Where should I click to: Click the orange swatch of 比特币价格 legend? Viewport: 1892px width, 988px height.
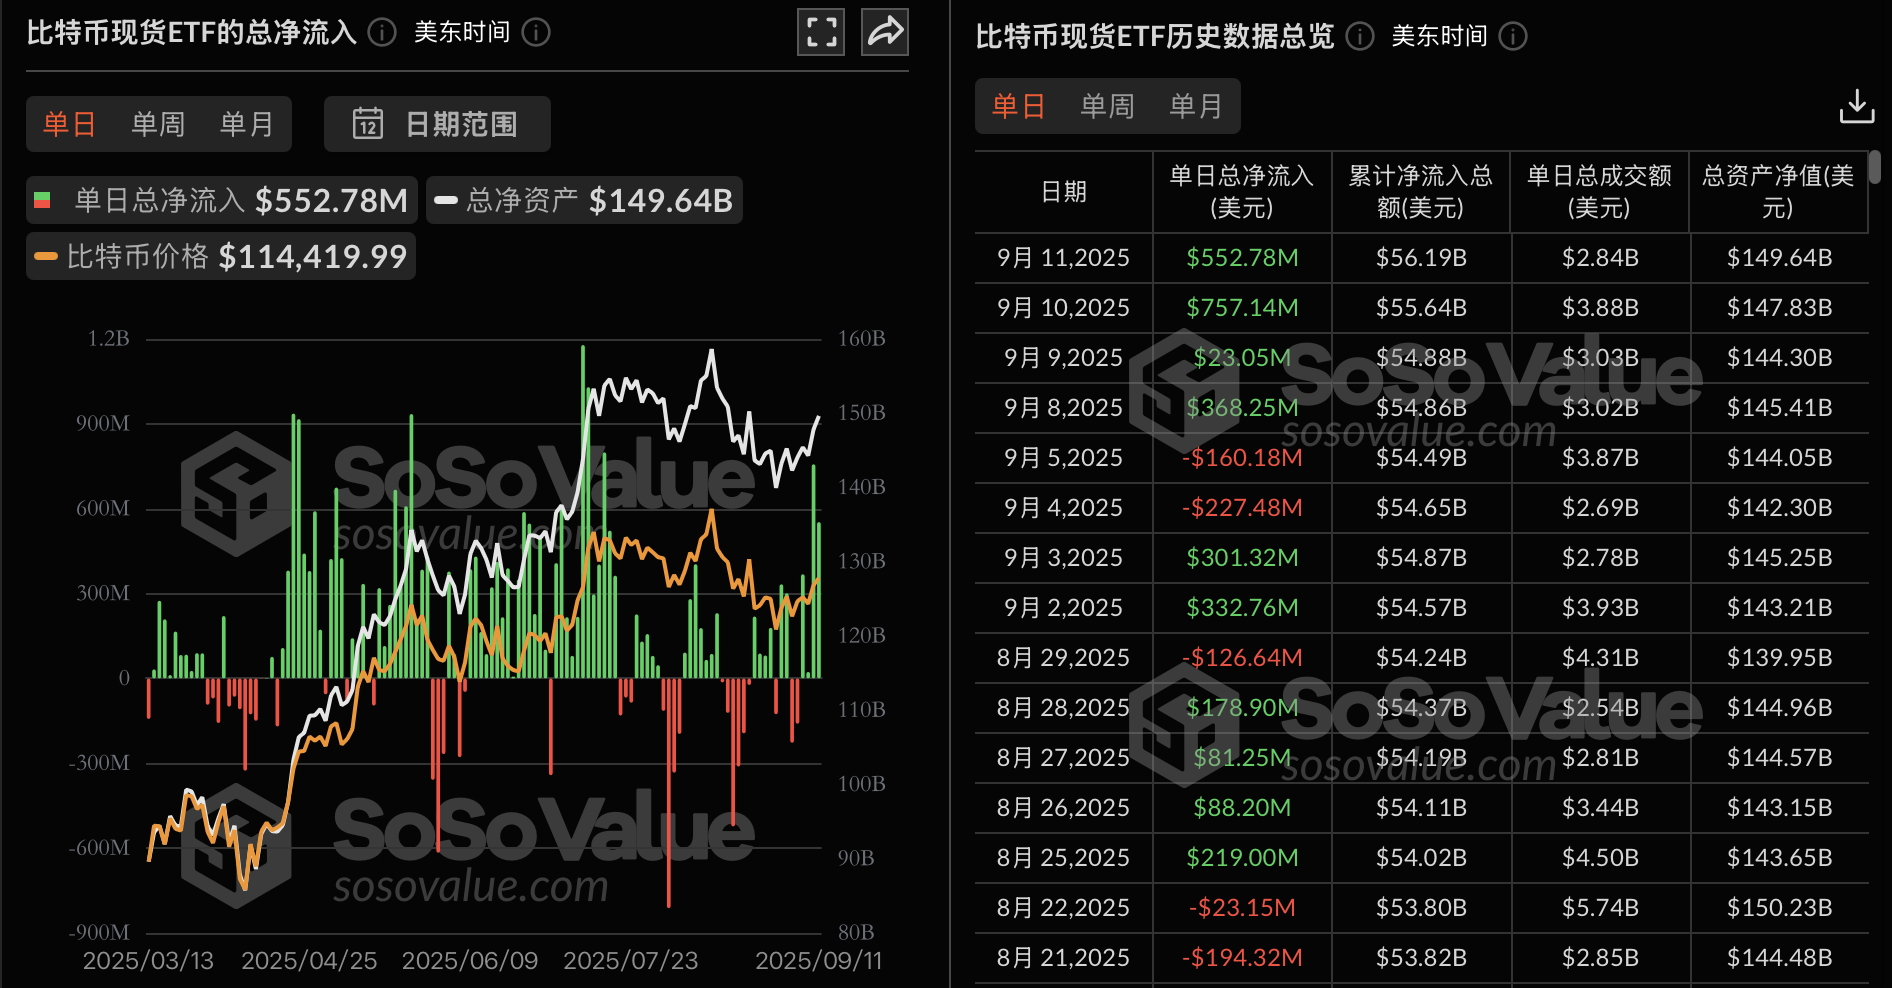[x=46, y=256]
